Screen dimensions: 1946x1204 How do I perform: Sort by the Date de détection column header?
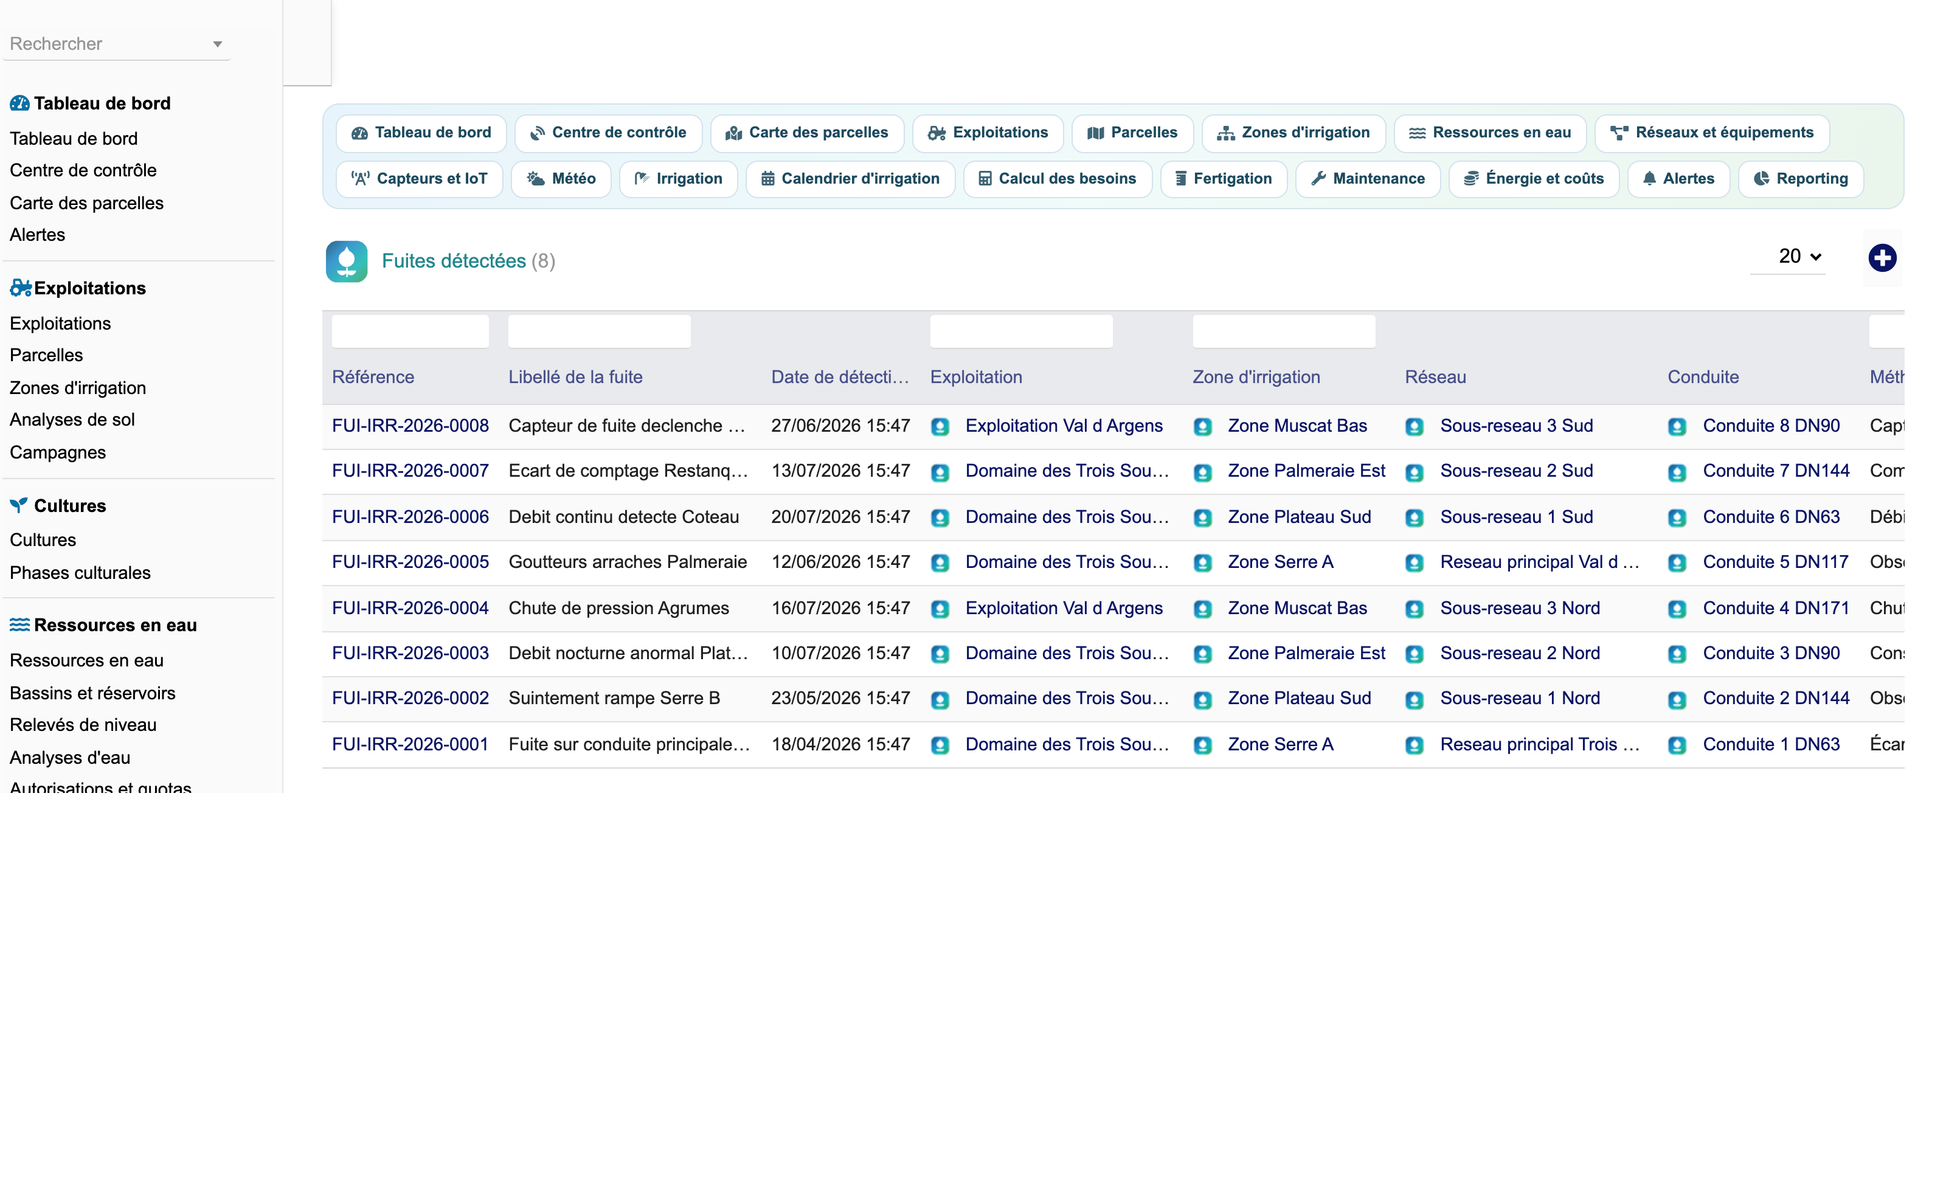coord(840,377)
